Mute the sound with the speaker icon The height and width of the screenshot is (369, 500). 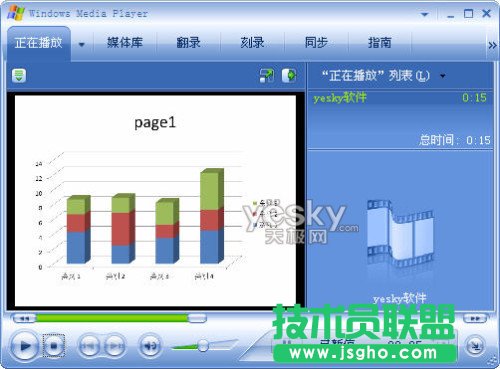(x=150, y=346)
